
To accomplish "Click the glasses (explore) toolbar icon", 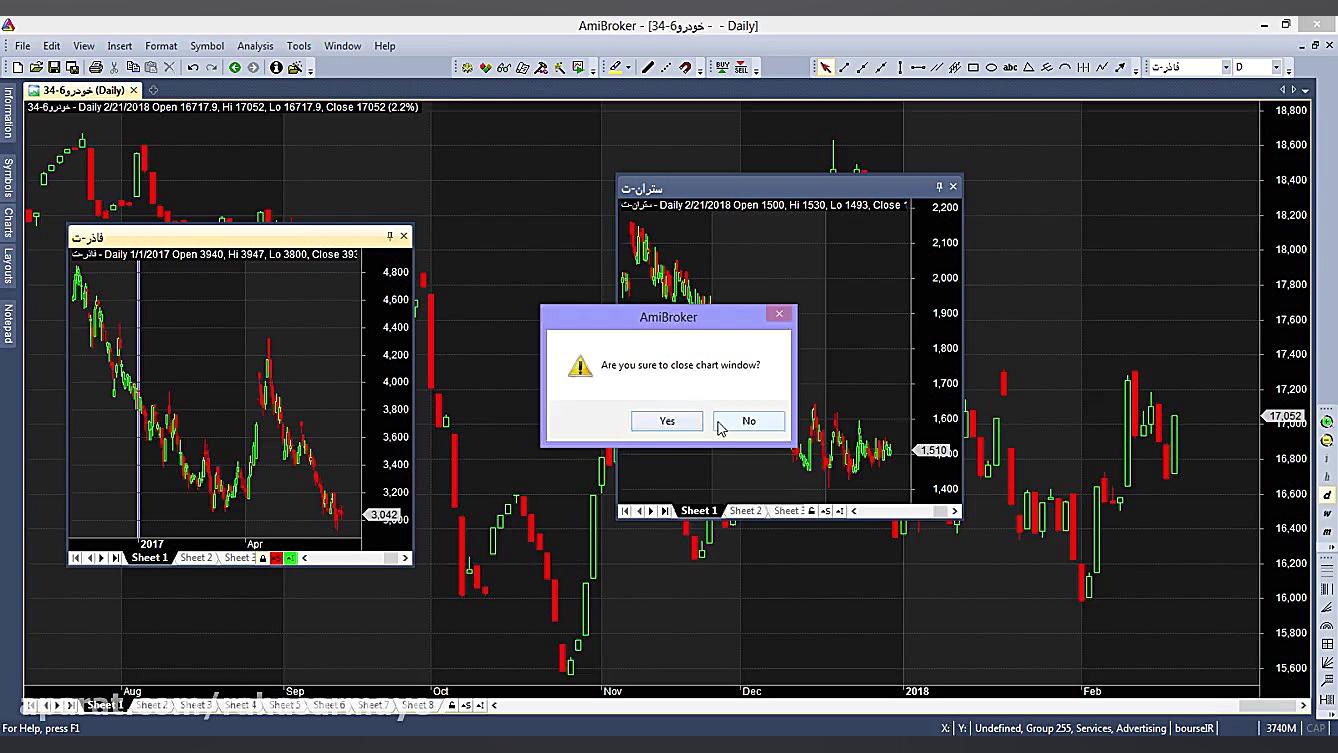I will [503, 68].
